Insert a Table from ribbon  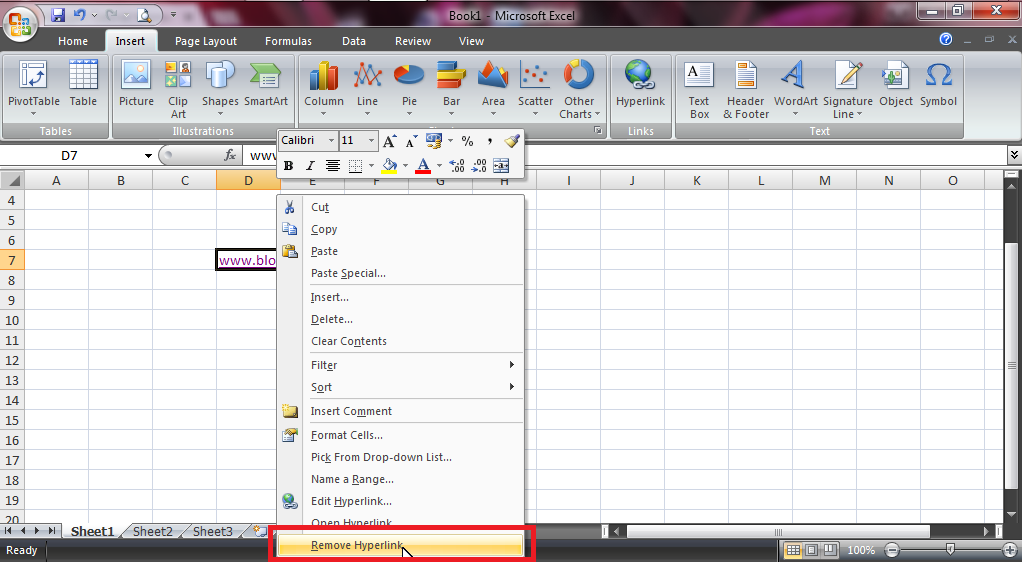[83, 83]
